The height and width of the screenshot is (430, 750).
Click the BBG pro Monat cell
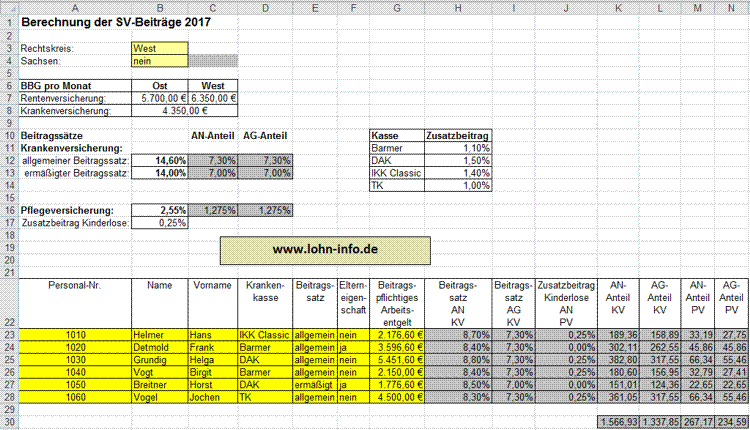(75, 86)
